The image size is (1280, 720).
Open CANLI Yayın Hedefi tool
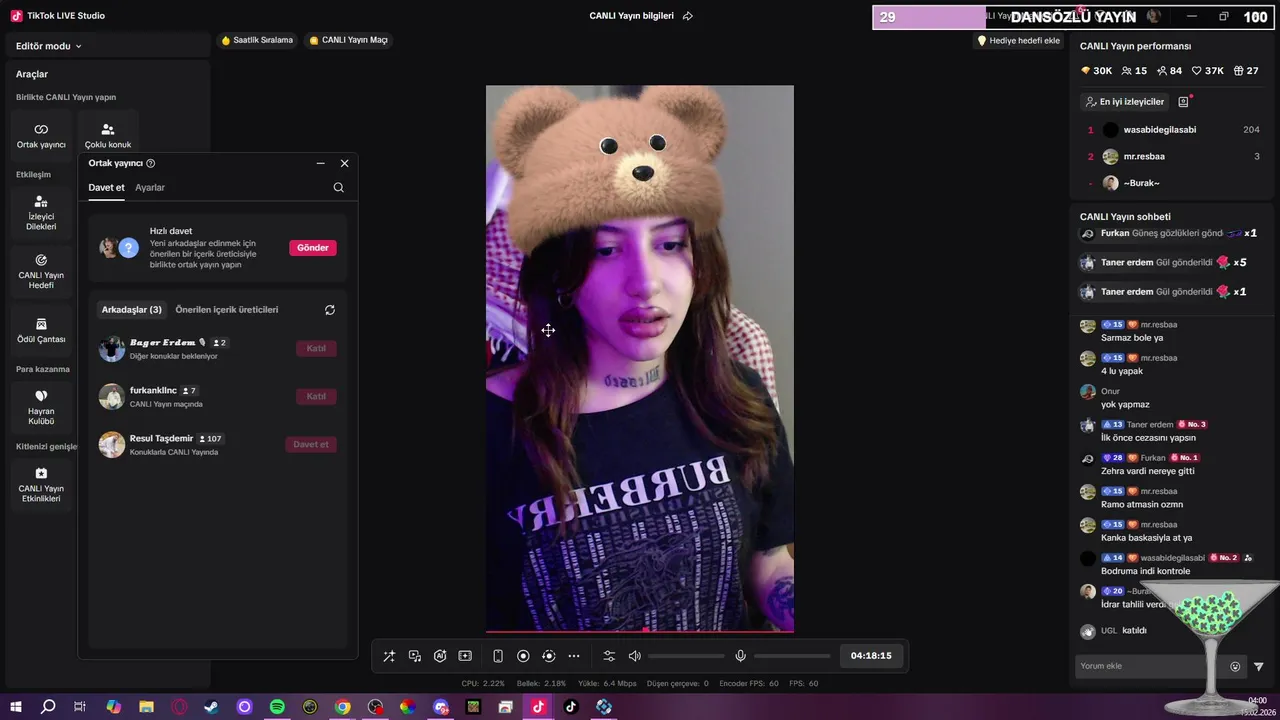pos(41,271)
